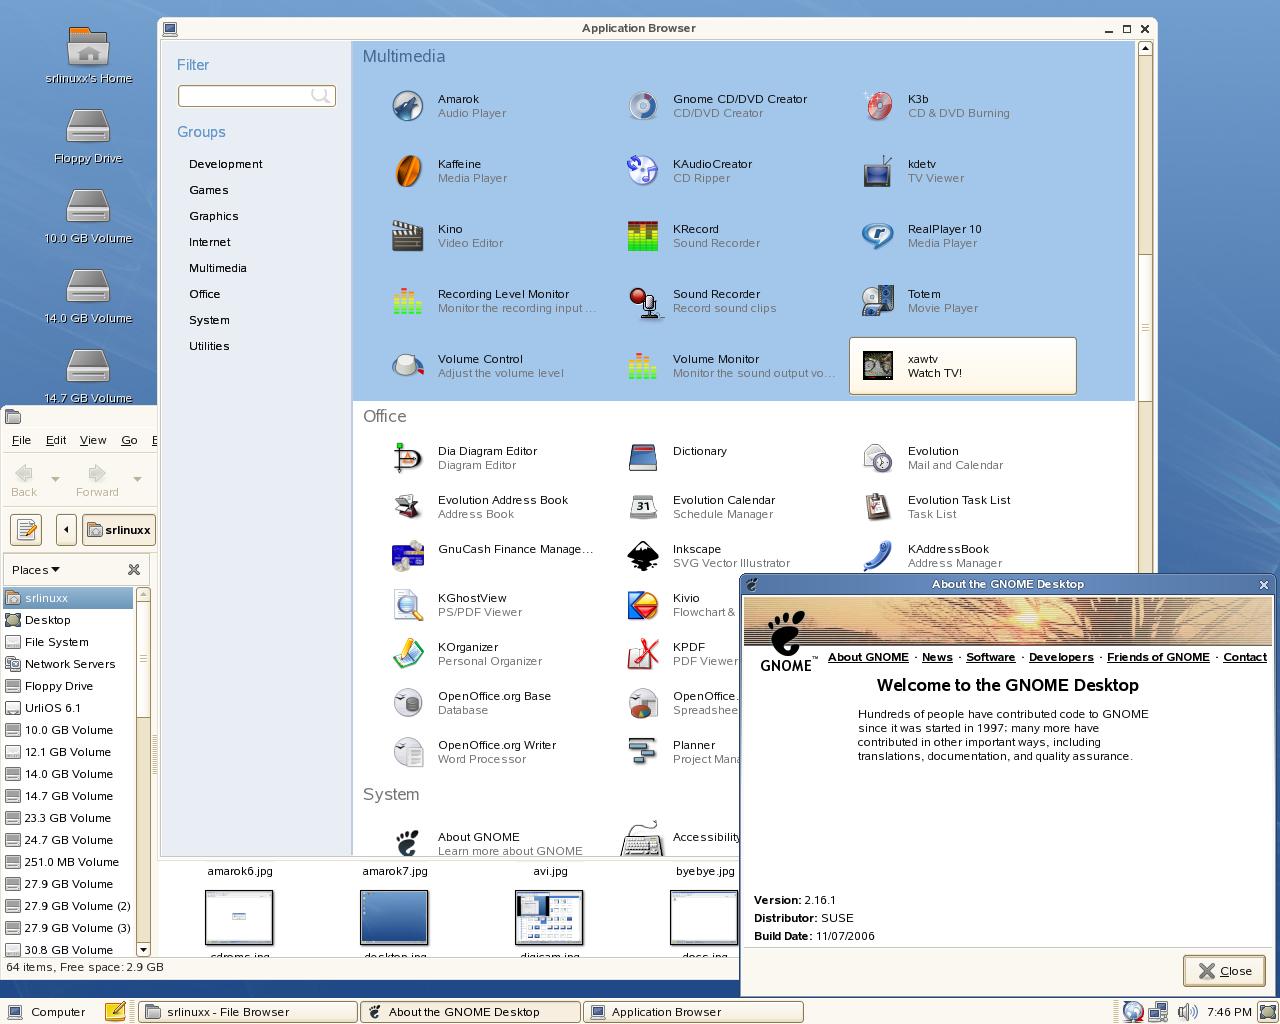
Task: Launch Evolution Mail and Calendar icon
Action: pos(877,458)
